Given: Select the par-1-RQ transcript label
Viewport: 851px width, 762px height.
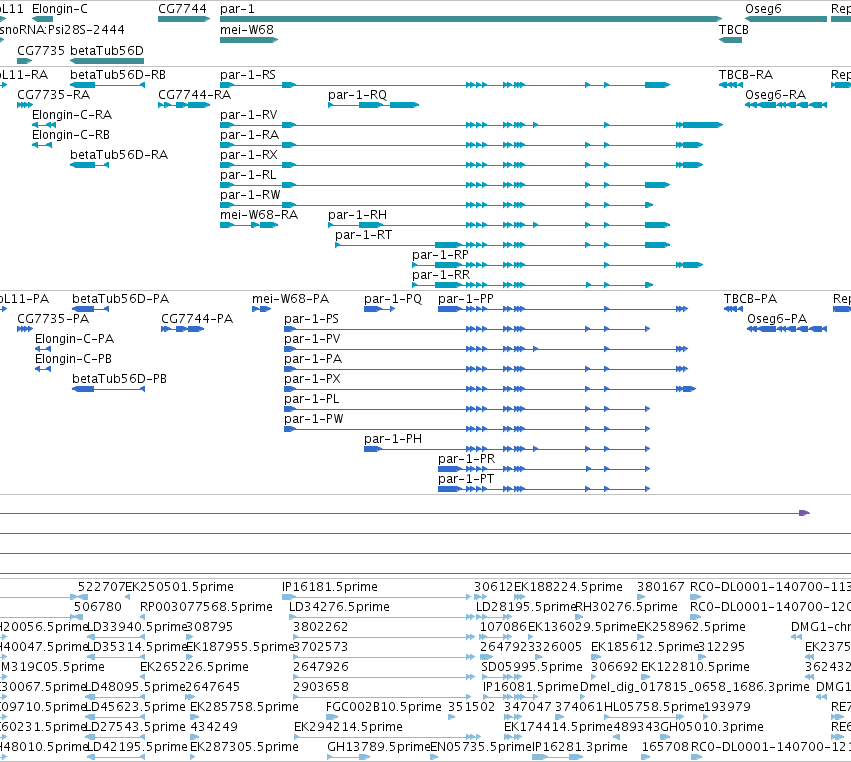Looking at the screenshot, I should [x=357, y=95].
